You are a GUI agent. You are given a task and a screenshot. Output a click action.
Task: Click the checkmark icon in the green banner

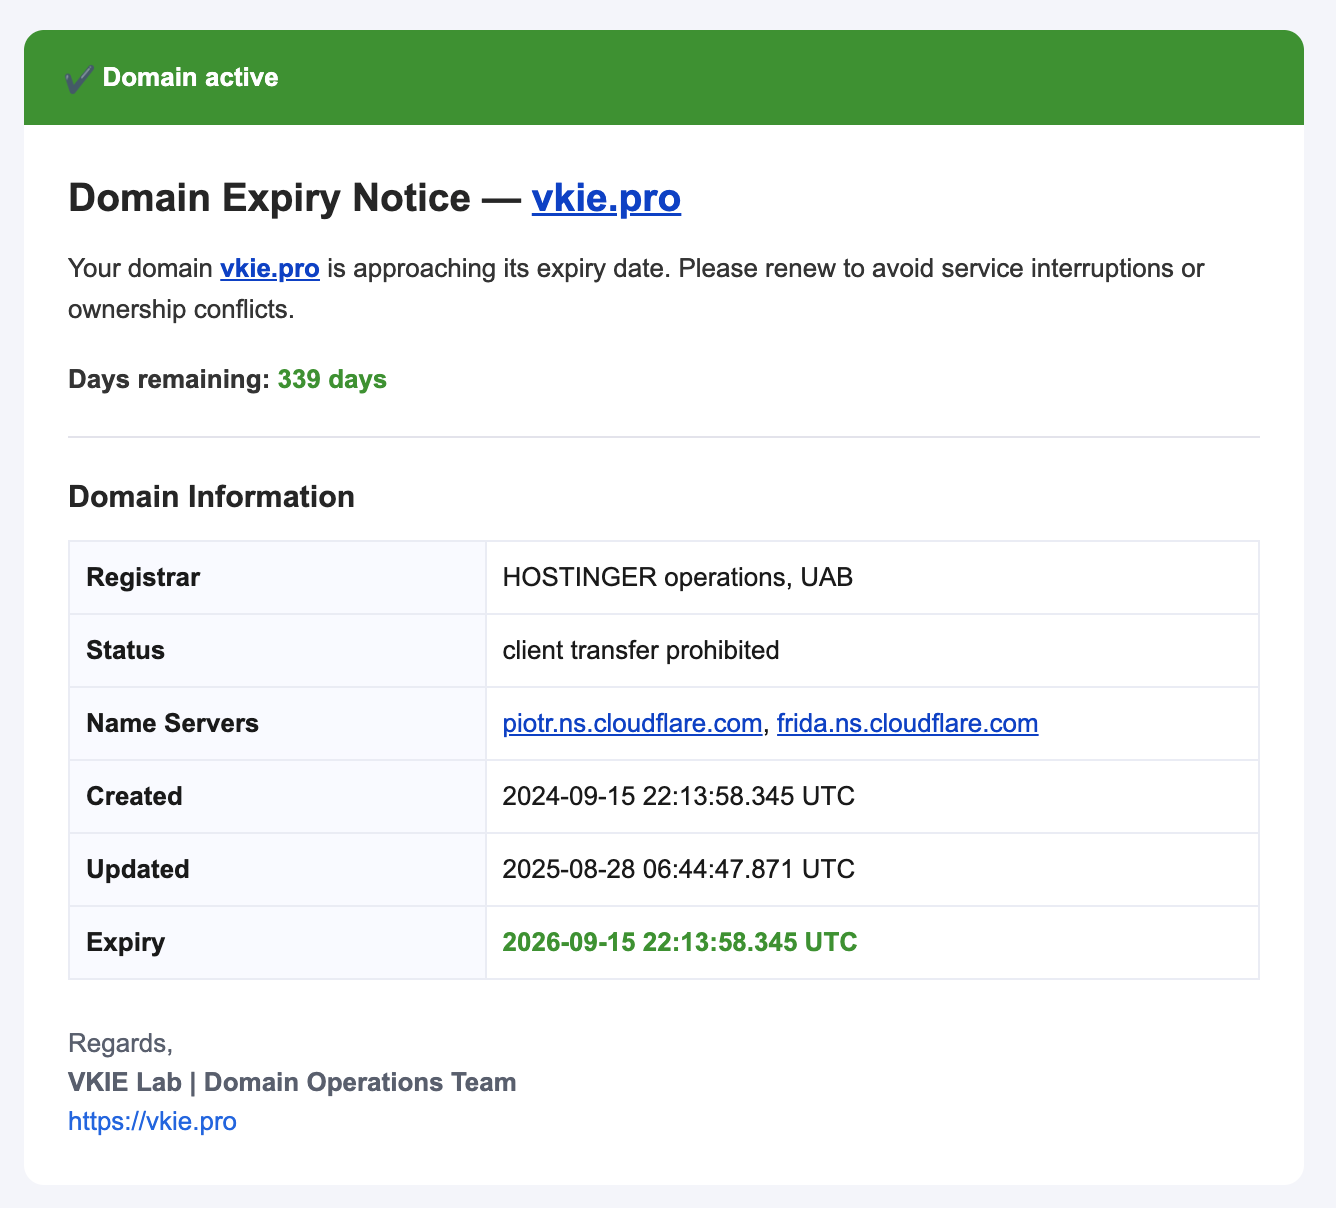79,78
